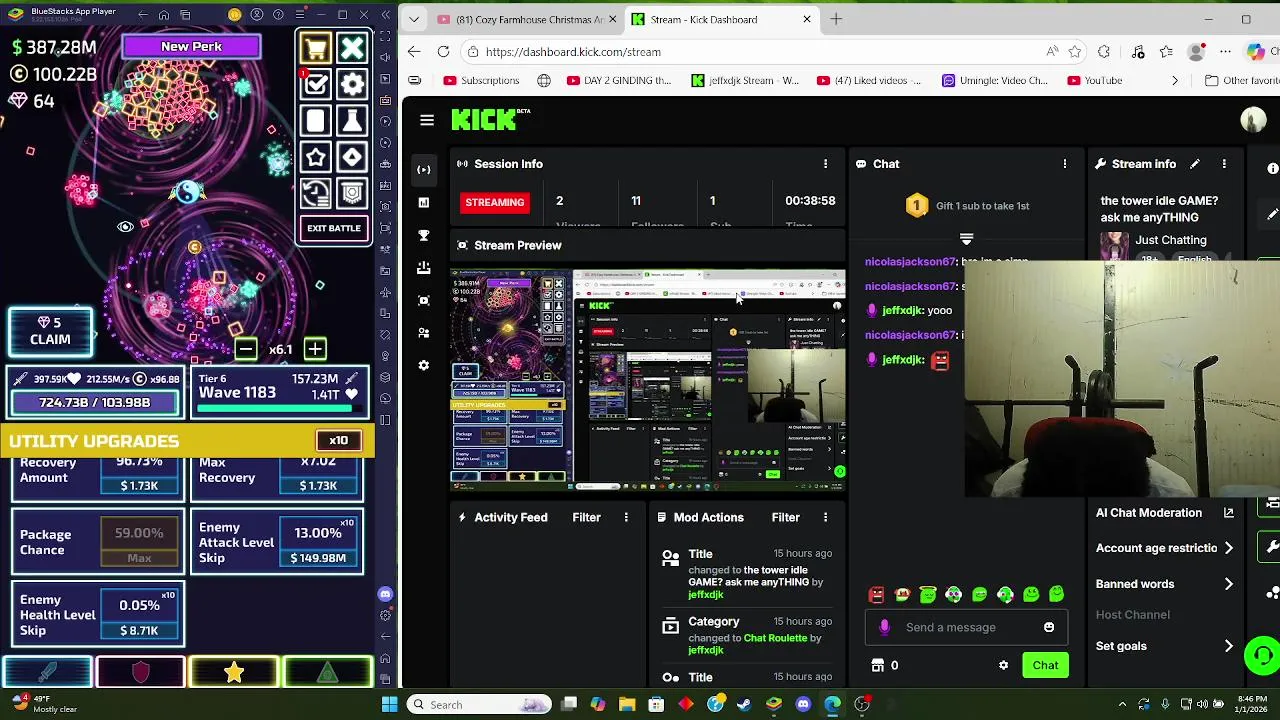Open community user icon in Kick sidebar
This screenshot has width=1280, height=720.
(424, 333)
